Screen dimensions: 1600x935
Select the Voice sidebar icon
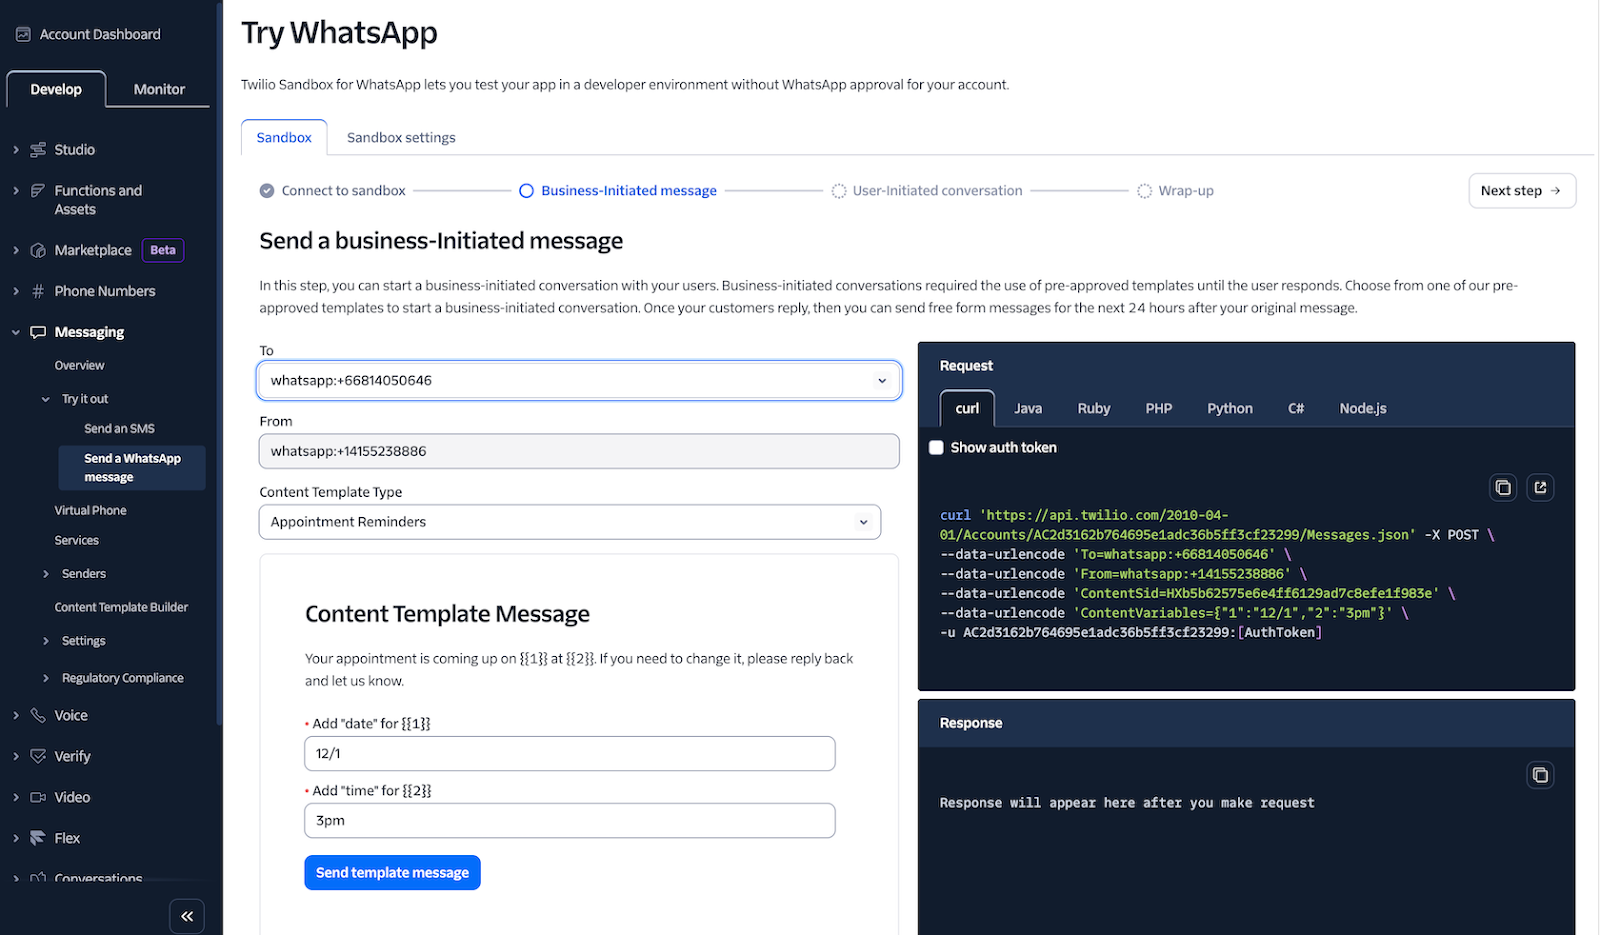(38, 715)
